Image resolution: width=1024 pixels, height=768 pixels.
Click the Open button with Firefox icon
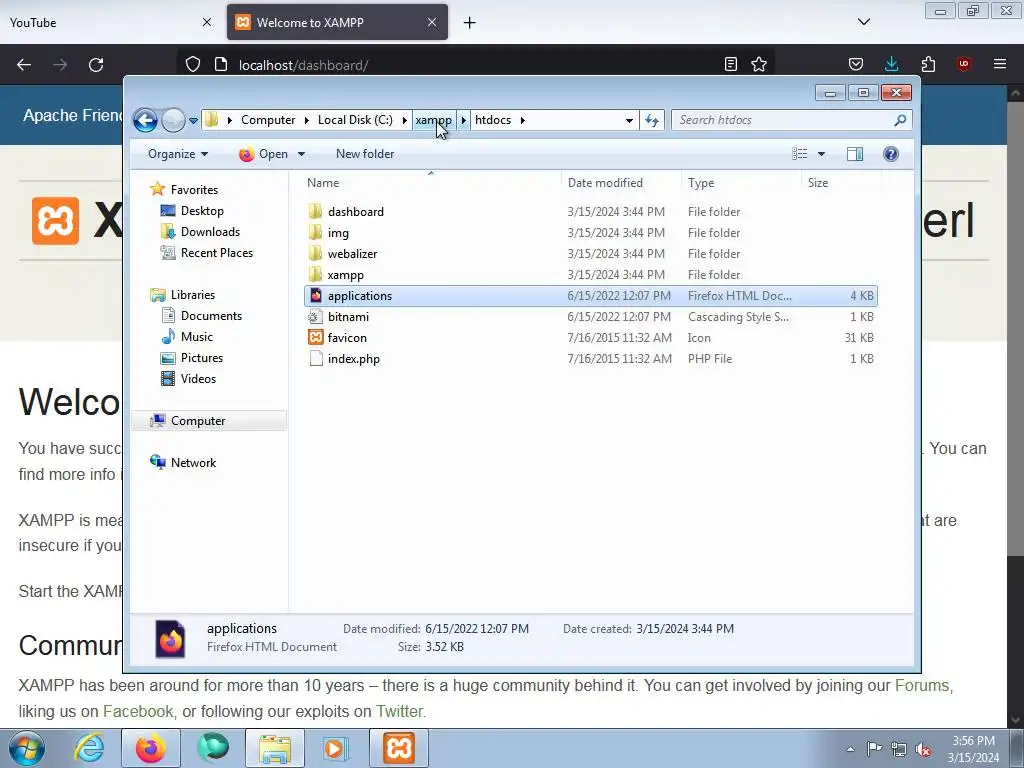(264, 153)
